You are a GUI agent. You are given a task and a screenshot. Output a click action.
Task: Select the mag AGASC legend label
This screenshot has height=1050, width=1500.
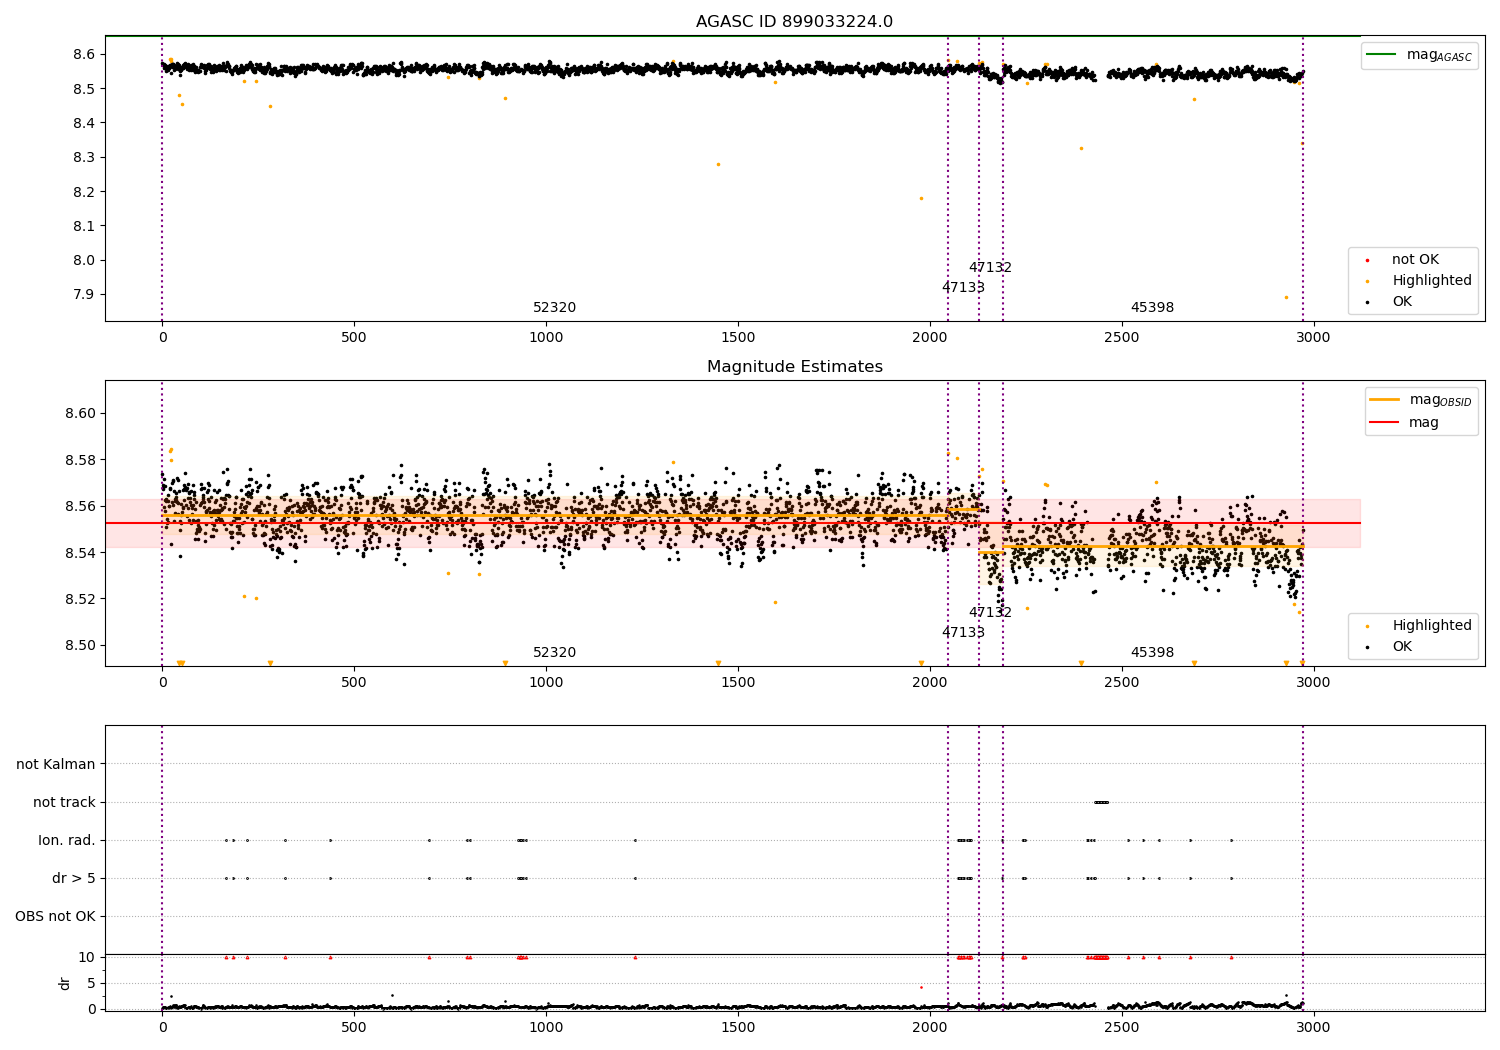coord(1439,55)
